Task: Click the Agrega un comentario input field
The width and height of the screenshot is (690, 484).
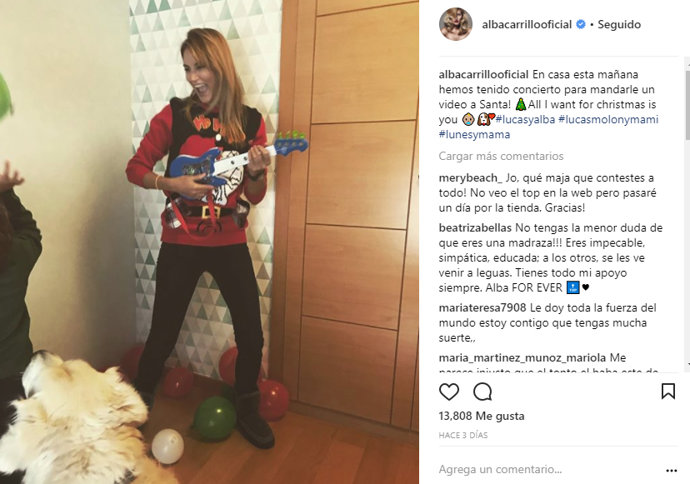Action: point(546,469)
